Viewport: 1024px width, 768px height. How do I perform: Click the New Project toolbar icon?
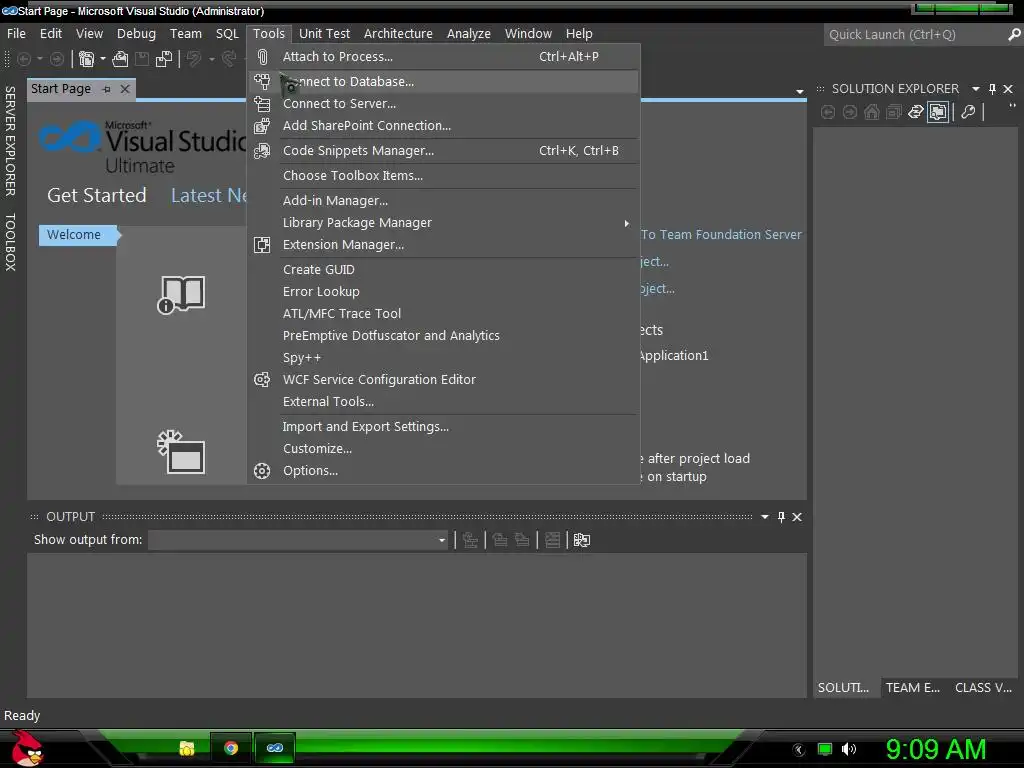(x=86, y=59)
